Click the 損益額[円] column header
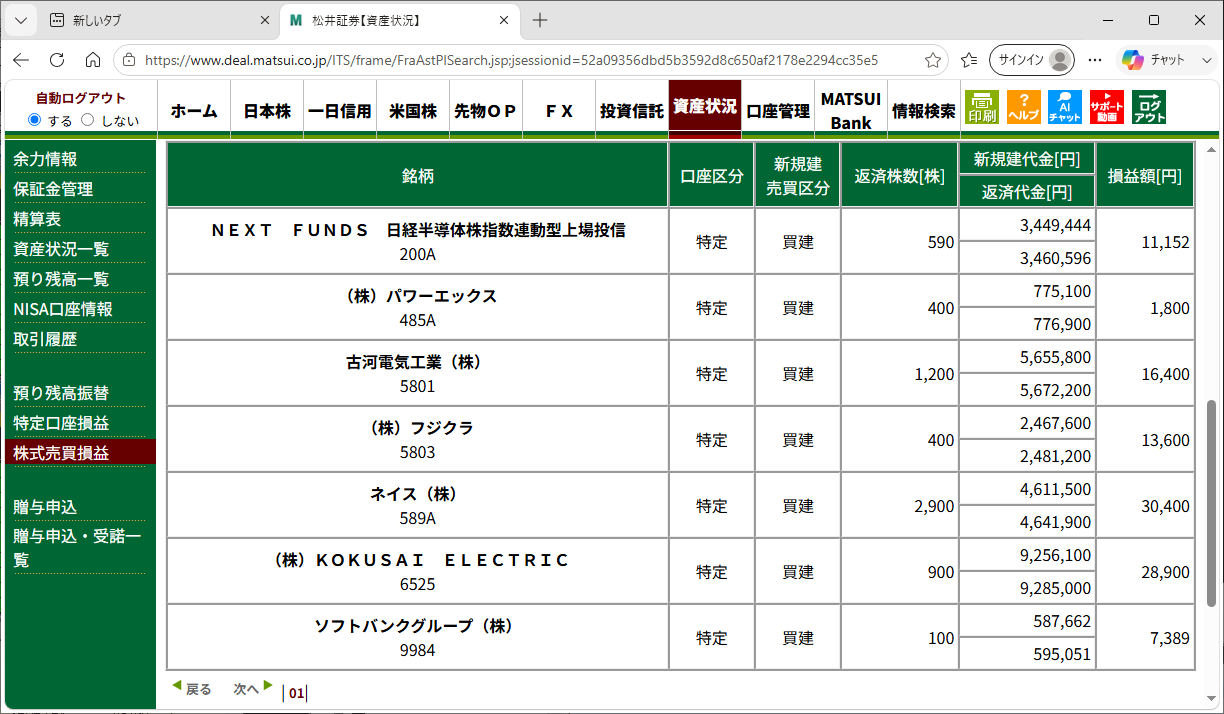The image size is (1224, 714). pos(1145,176)
